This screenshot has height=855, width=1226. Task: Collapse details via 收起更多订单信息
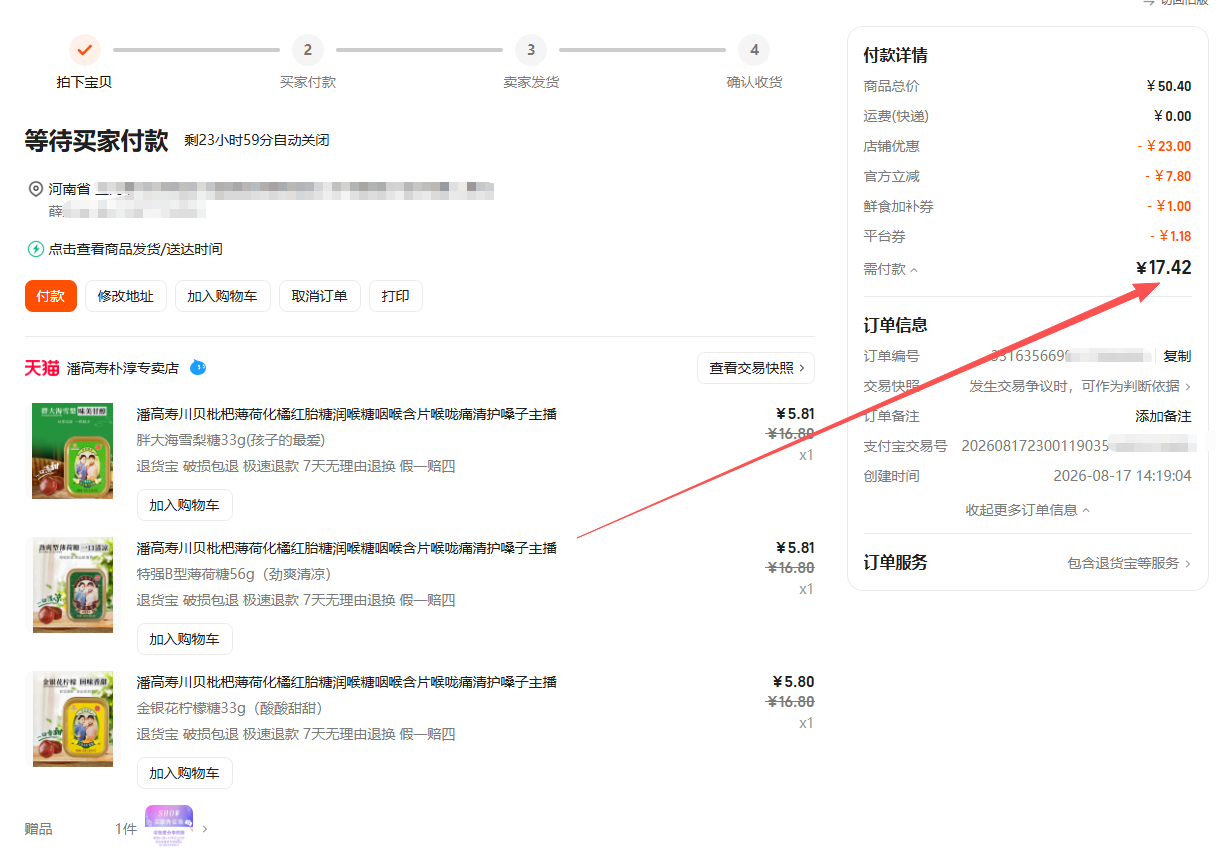1028,510
